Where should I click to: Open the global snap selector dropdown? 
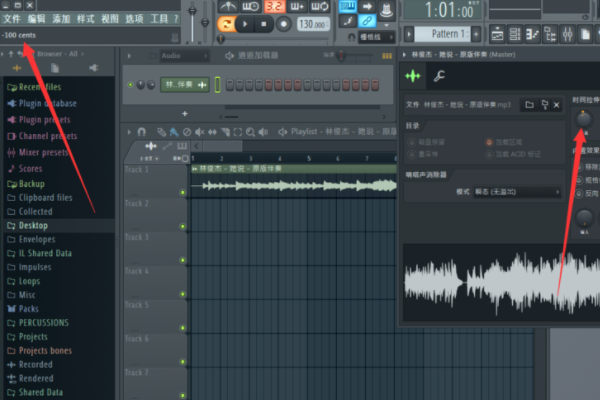coord(377,37)
